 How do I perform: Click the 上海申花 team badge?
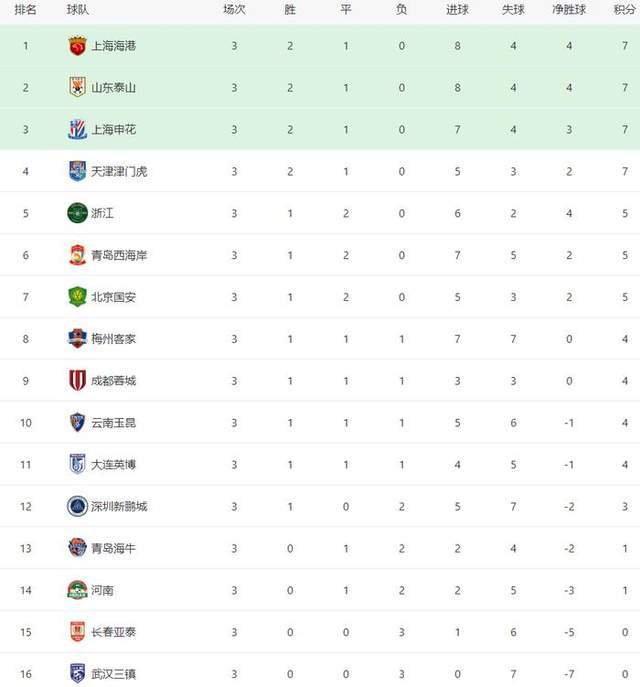78,129
